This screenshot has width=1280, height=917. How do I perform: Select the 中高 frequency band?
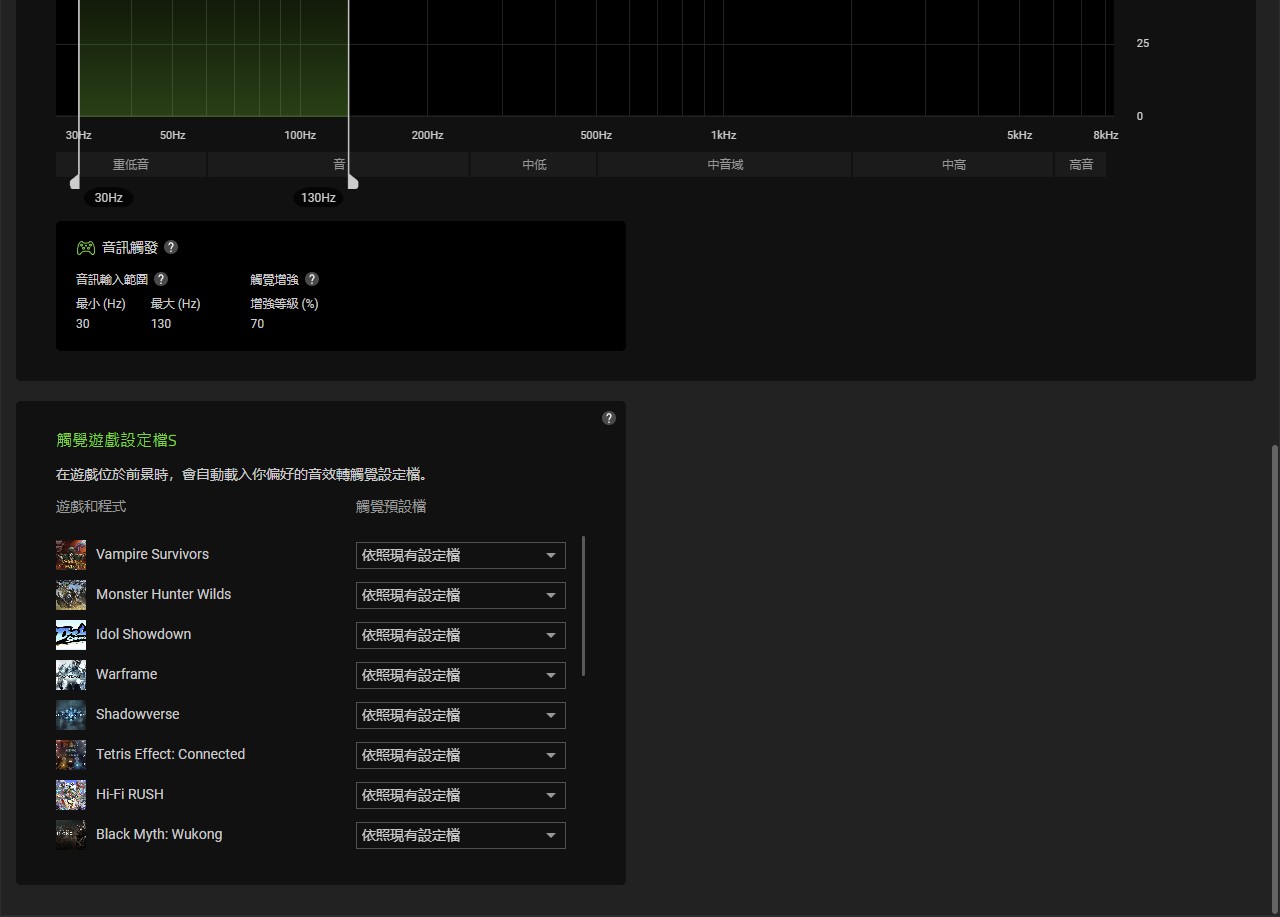tap(953, 165)
